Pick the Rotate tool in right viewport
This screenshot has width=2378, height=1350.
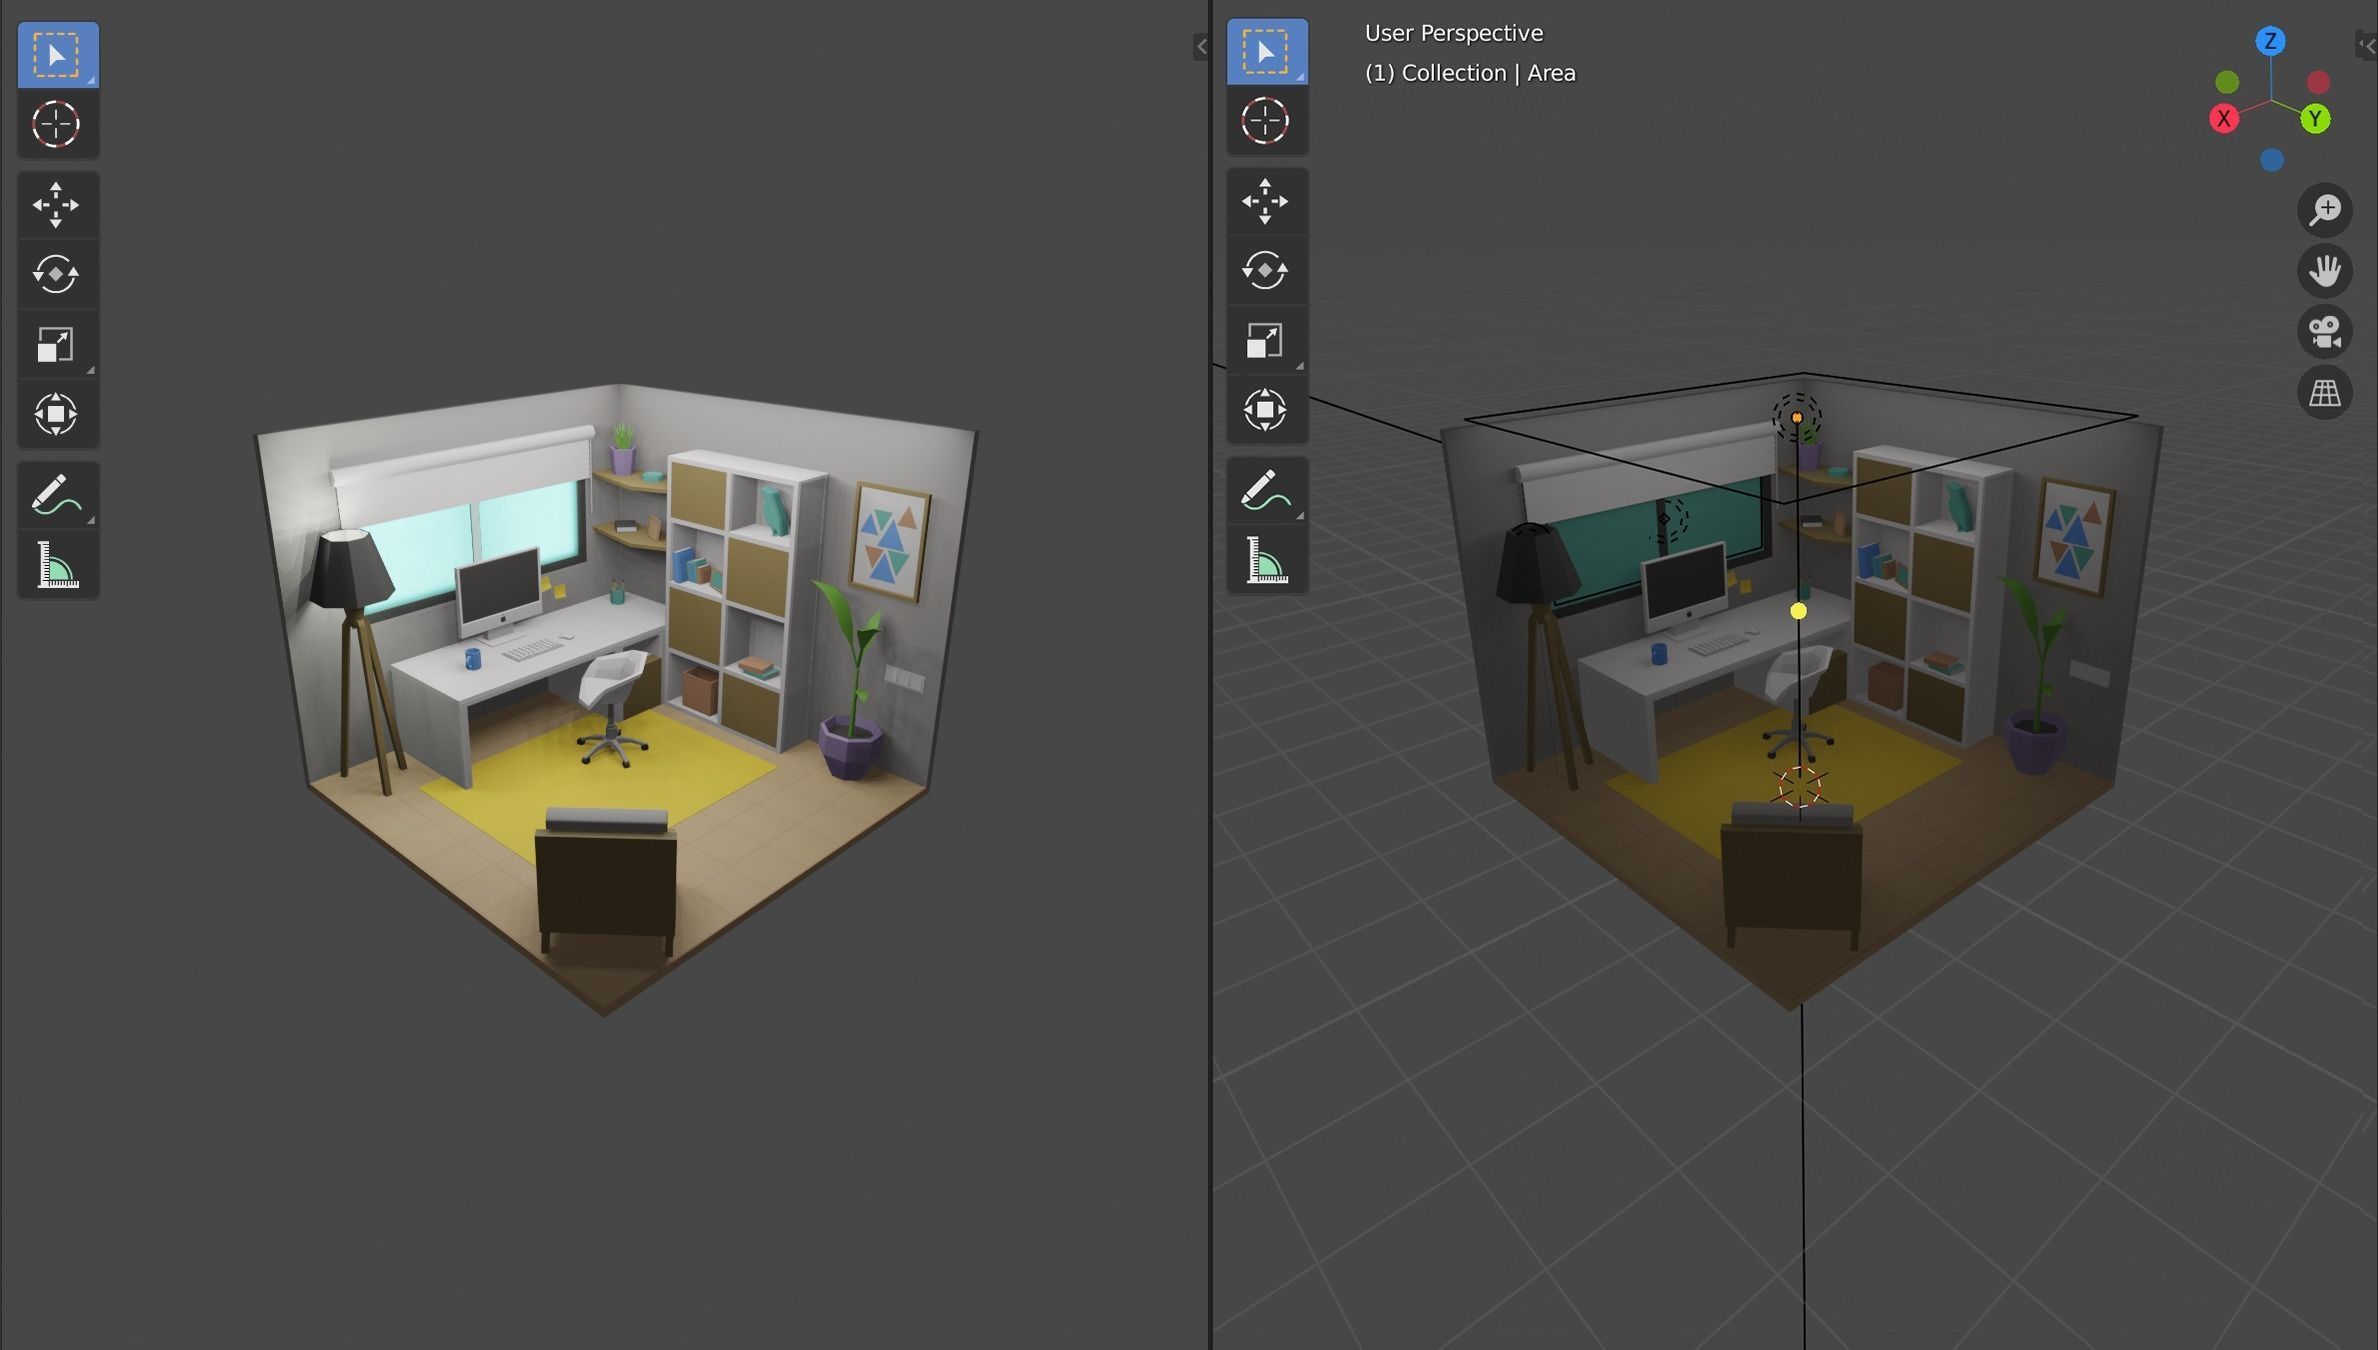1267,270
